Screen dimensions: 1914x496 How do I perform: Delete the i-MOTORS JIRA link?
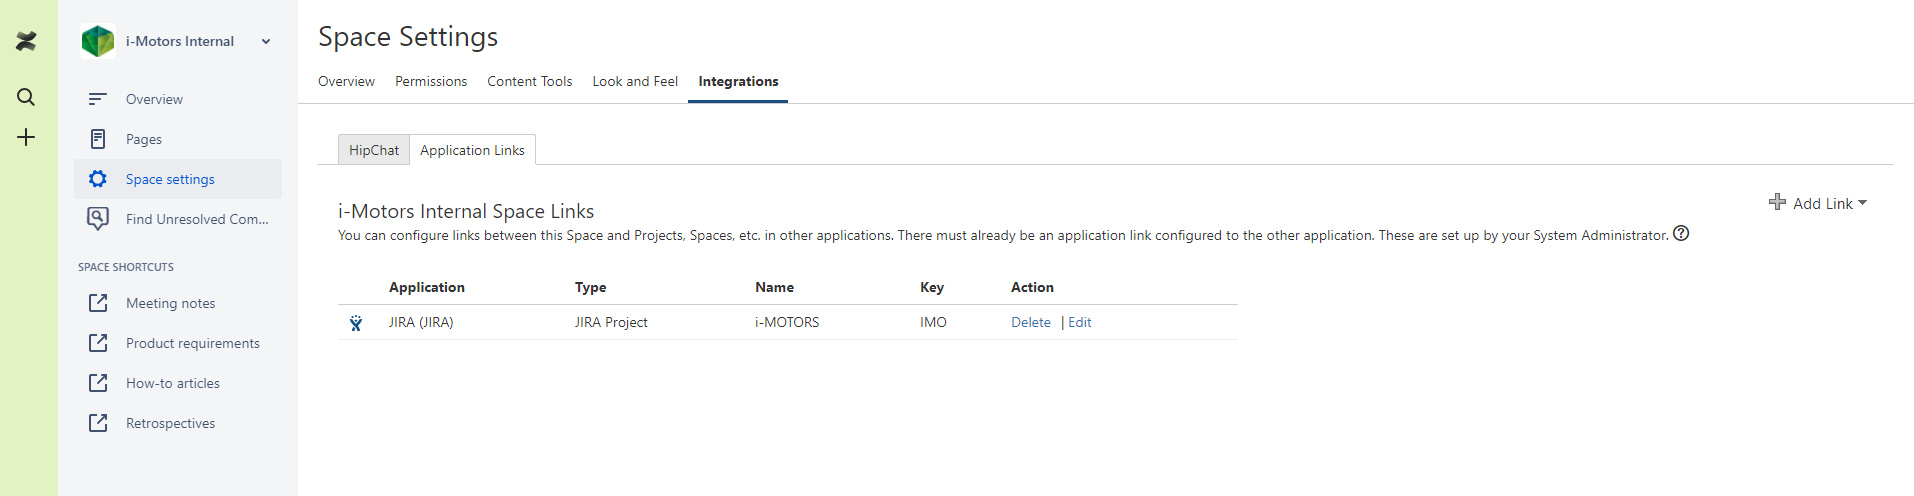pos(1031,322)
